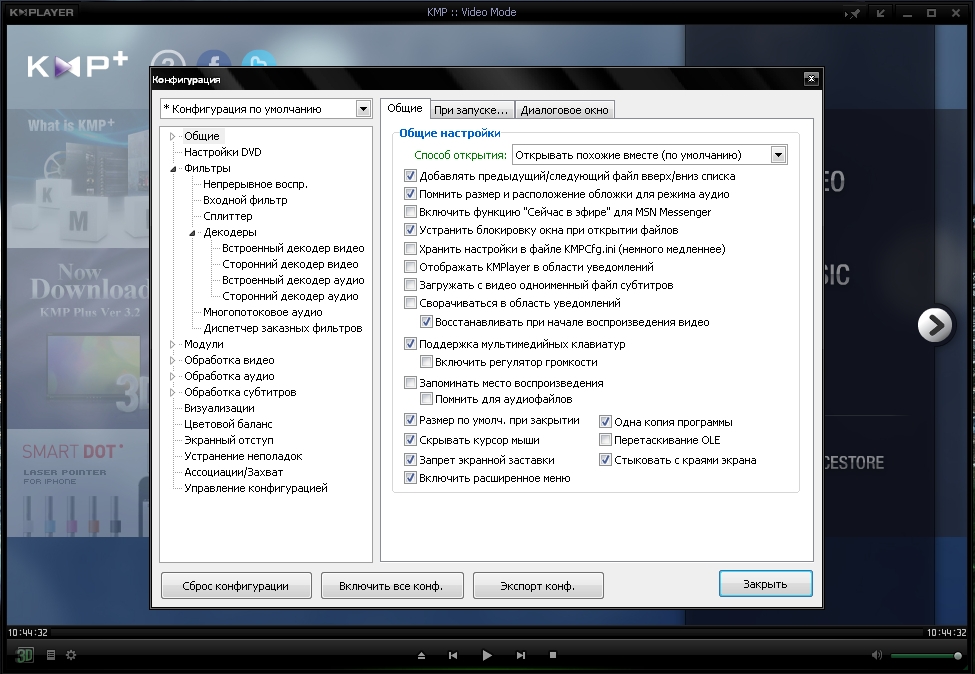Open the playlist editor icon

click(x=51, y=655)
